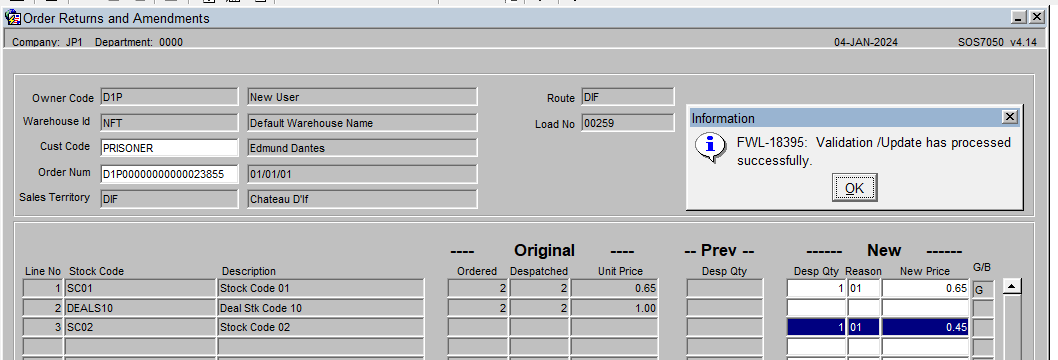Screen dimensions: 1058x360
Task: Click the blue information speech-bubble icon
Action: point(711,148)
